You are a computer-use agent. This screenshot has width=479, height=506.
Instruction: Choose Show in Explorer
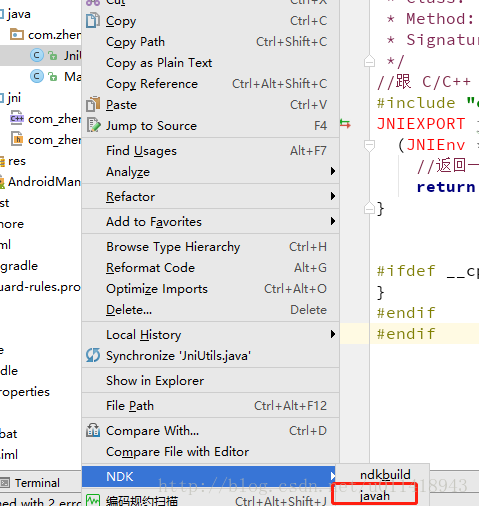coord(211,381)
